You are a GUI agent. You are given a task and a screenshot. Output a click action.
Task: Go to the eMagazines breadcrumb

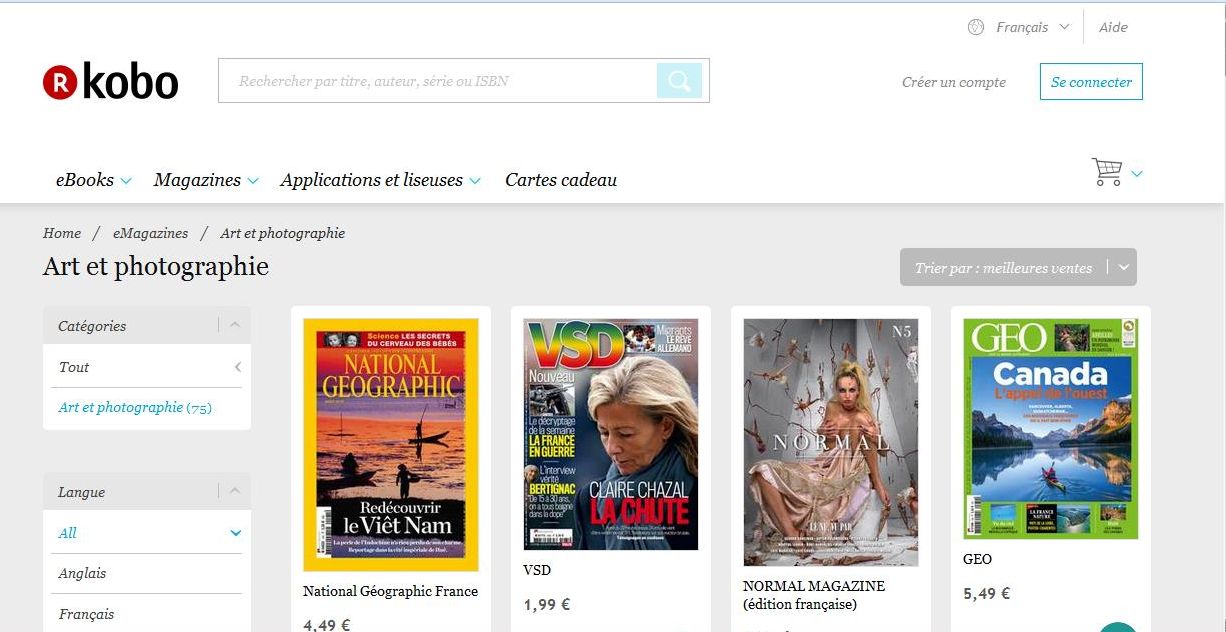tap(150, 233)
